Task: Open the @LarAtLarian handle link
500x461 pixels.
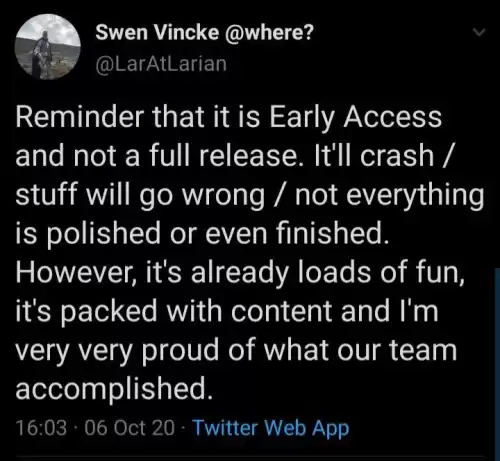Action: pos(161,64)
